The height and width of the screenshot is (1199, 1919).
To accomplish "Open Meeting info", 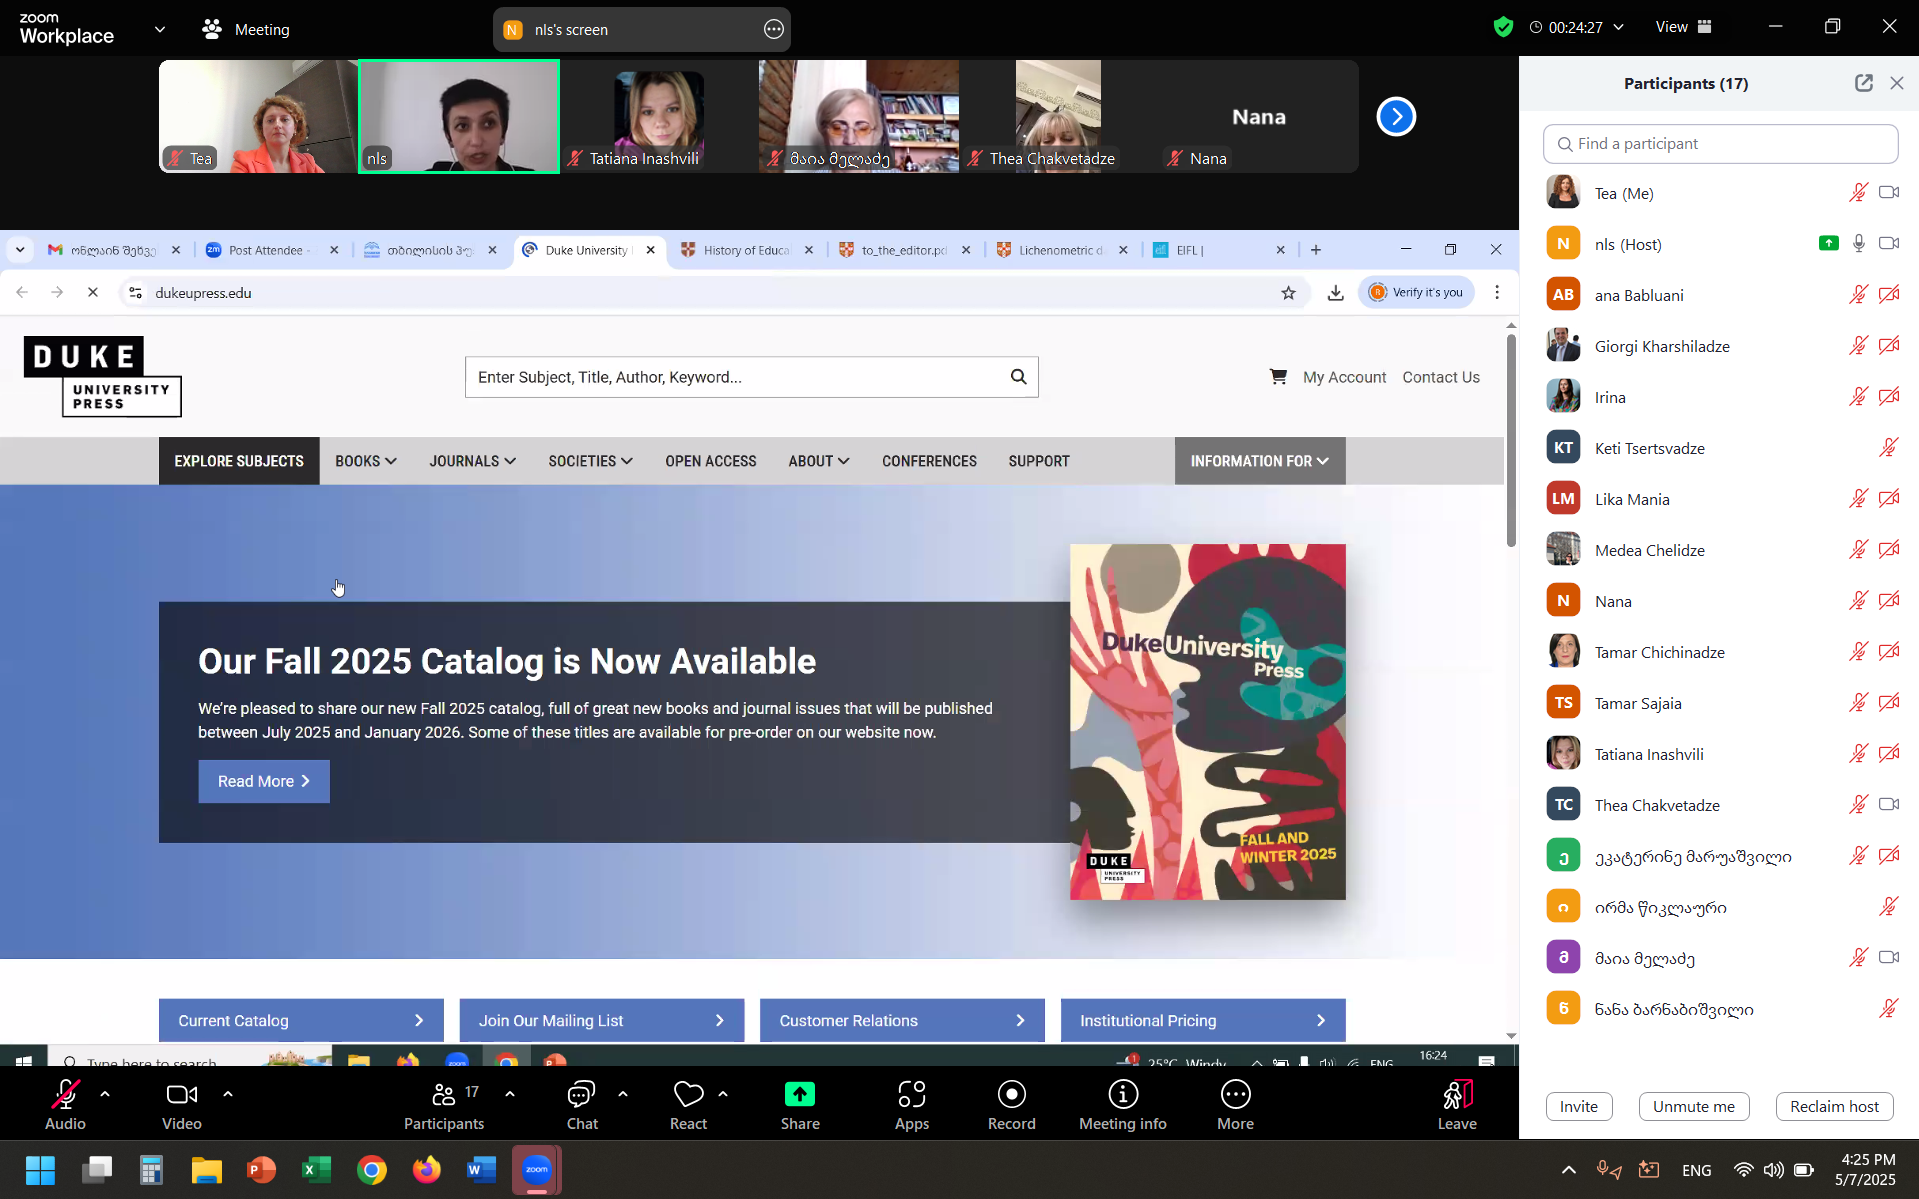I will 1122,1105.
